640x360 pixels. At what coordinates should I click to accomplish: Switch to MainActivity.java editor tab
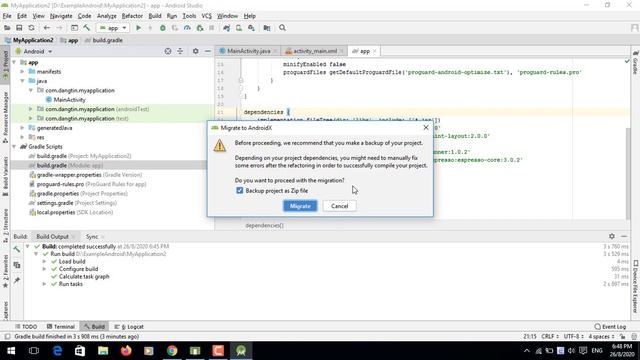248,51
